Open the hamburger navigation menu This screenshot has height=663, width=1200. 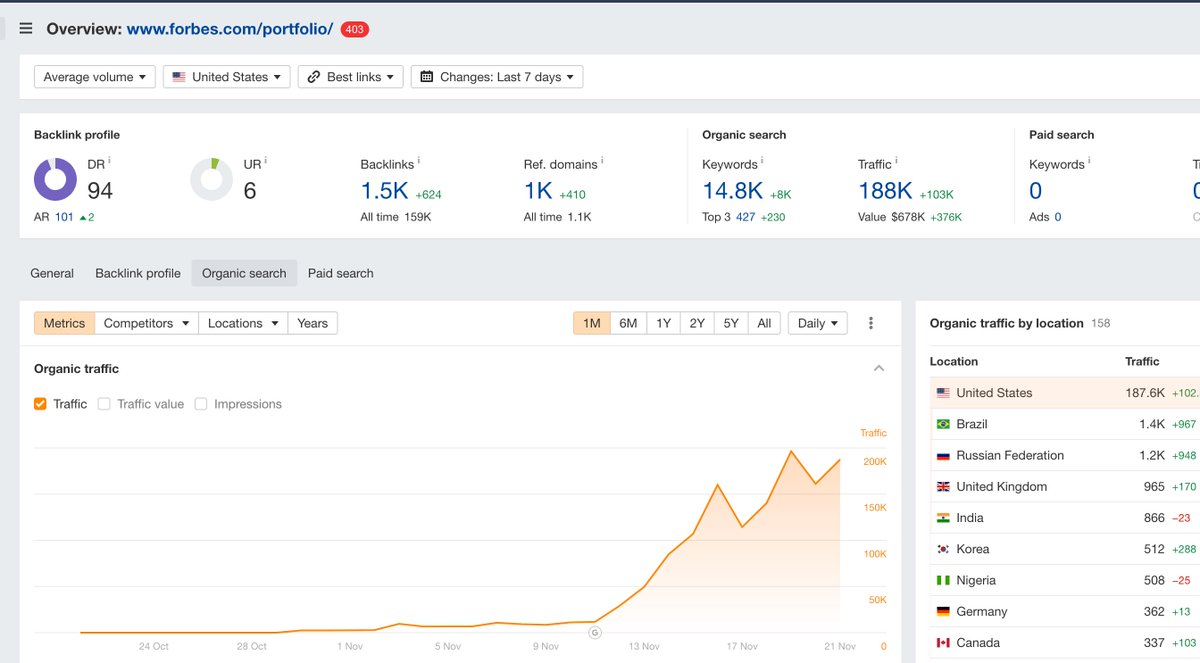[x=25, y=28]
